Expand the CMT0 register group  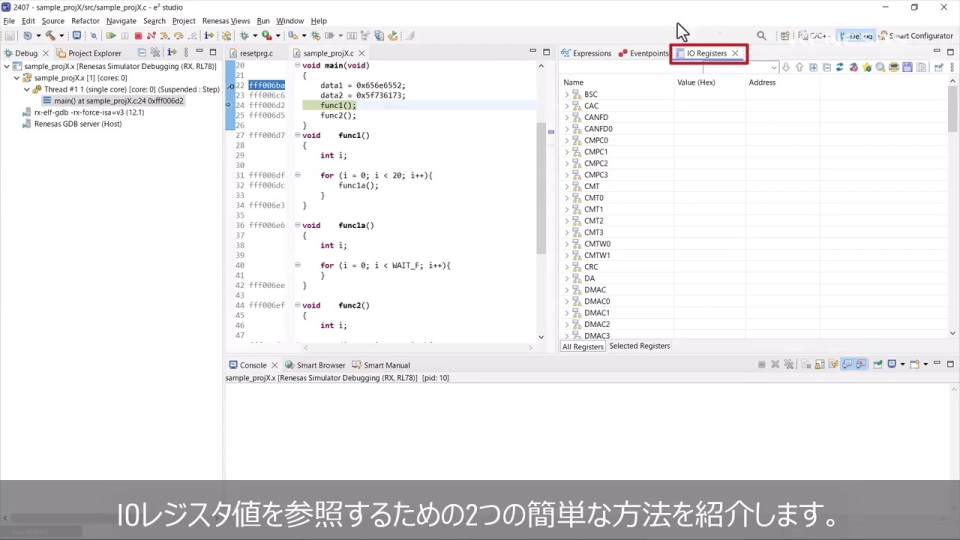pyautogui.click(x=567, y=198)
